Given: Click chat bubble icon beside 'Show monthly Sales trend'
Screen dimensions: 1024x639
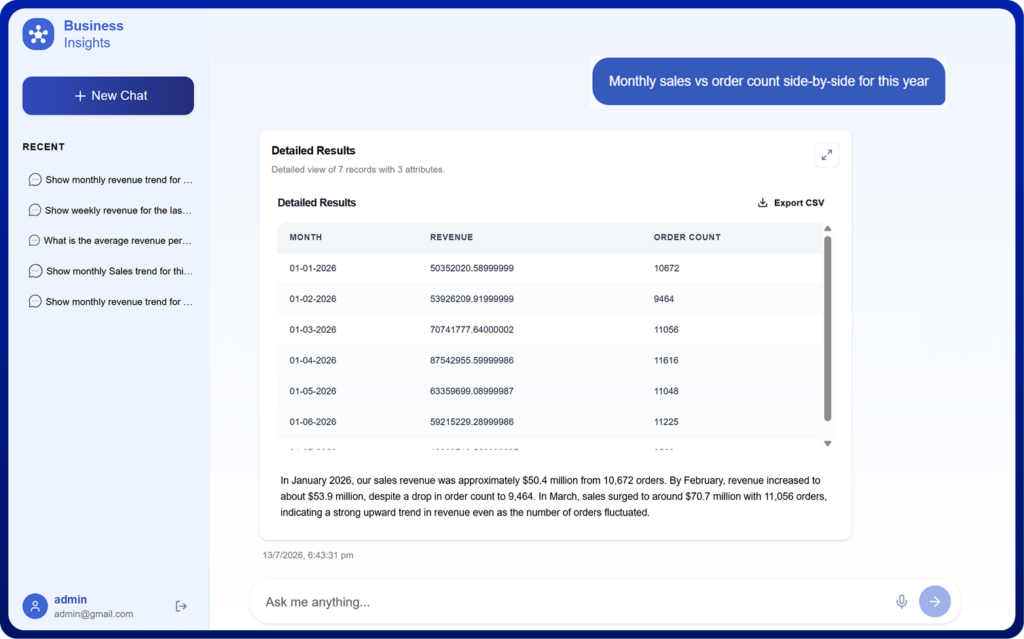Looking at the screenshot, I should 35,271.
